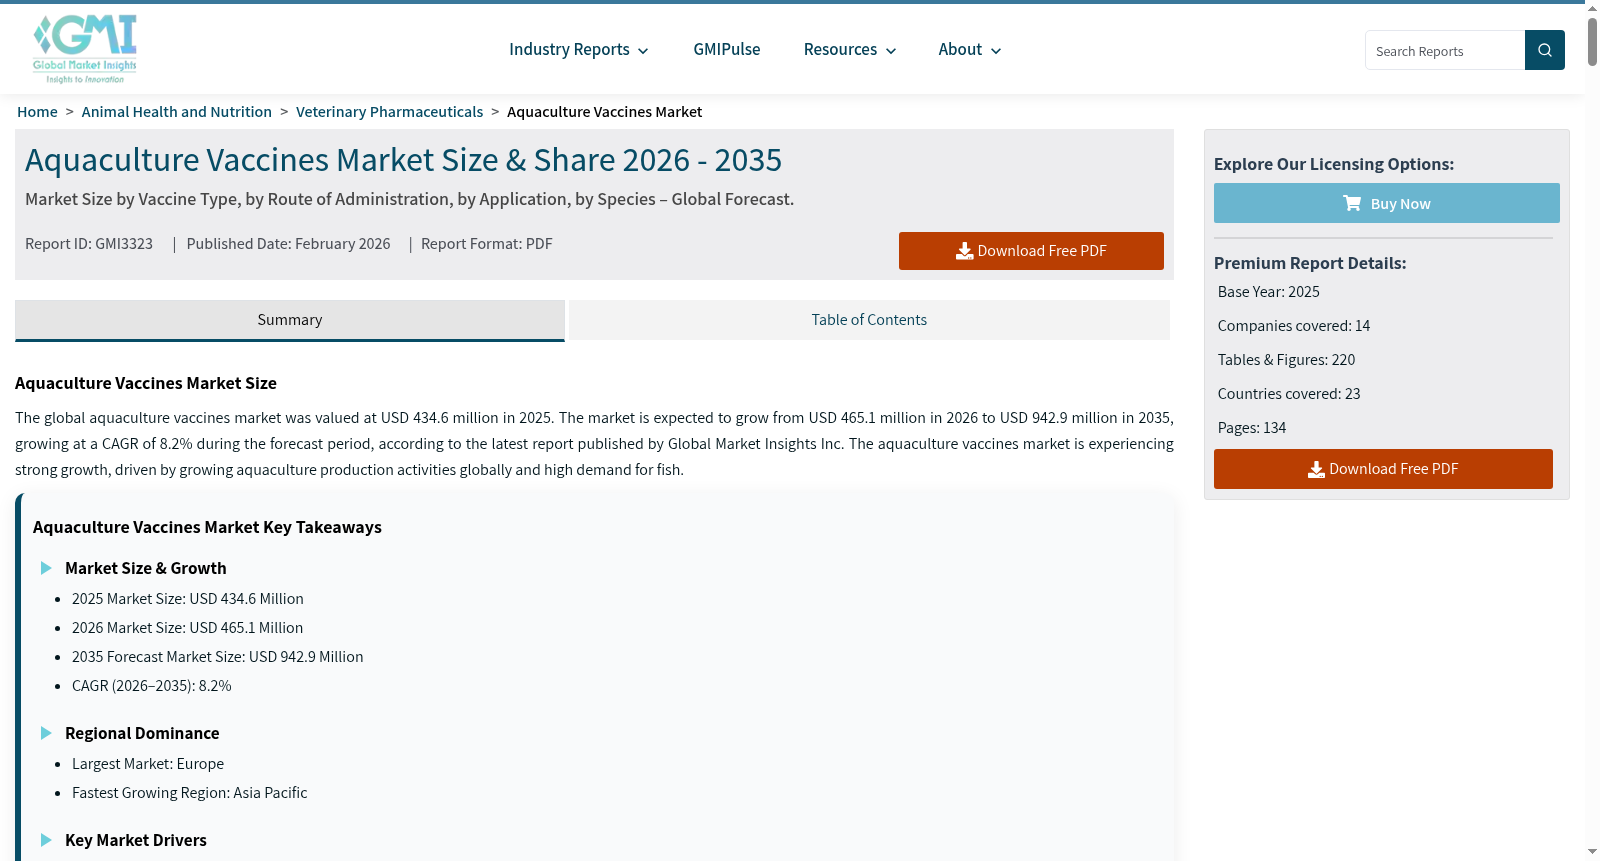Click 'Aquaculture Vaccines Market Key Takeaways' heading
The width and height of the screenshot is (1600, 861).
pyautogui.click(x=207, y=527)
